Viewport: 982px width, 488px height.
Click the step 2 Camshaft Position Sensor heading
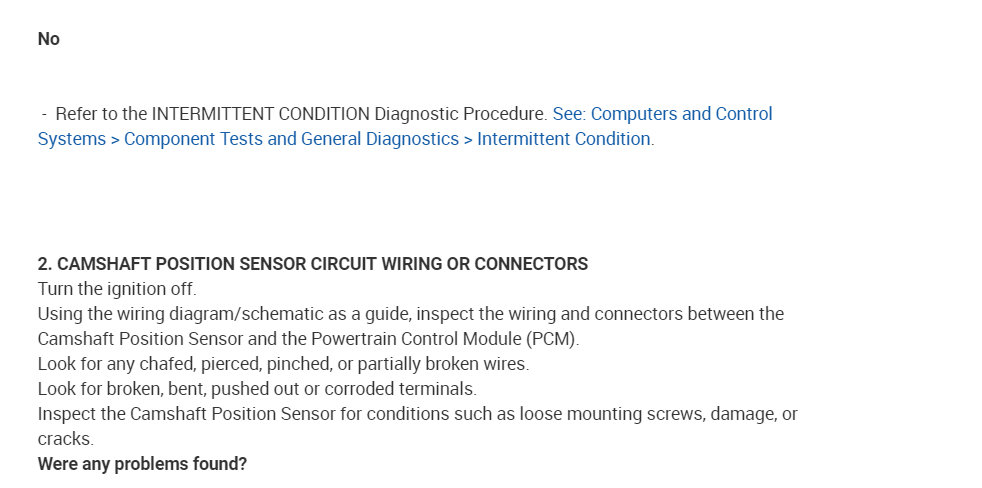(x=313, y=264)
